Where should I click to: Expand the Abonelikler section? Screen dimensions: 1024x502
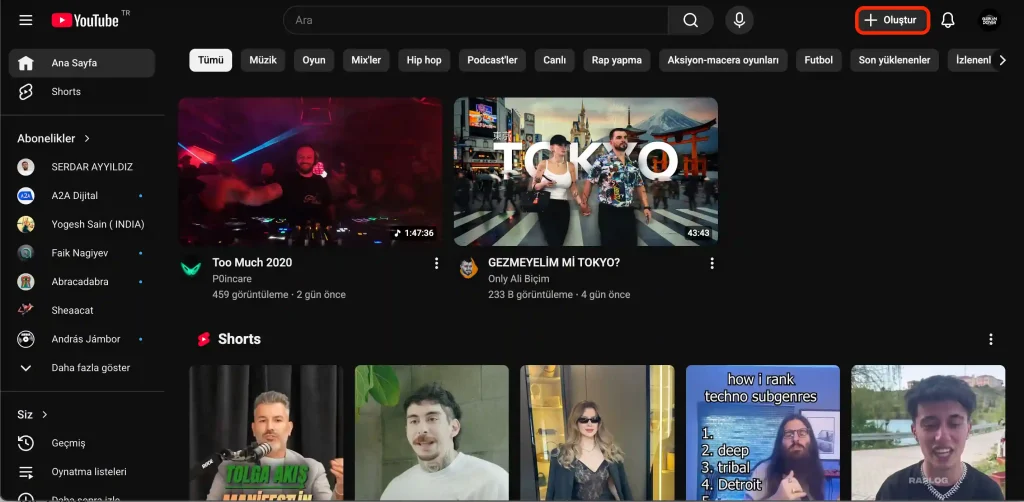(x=54, y=138)
